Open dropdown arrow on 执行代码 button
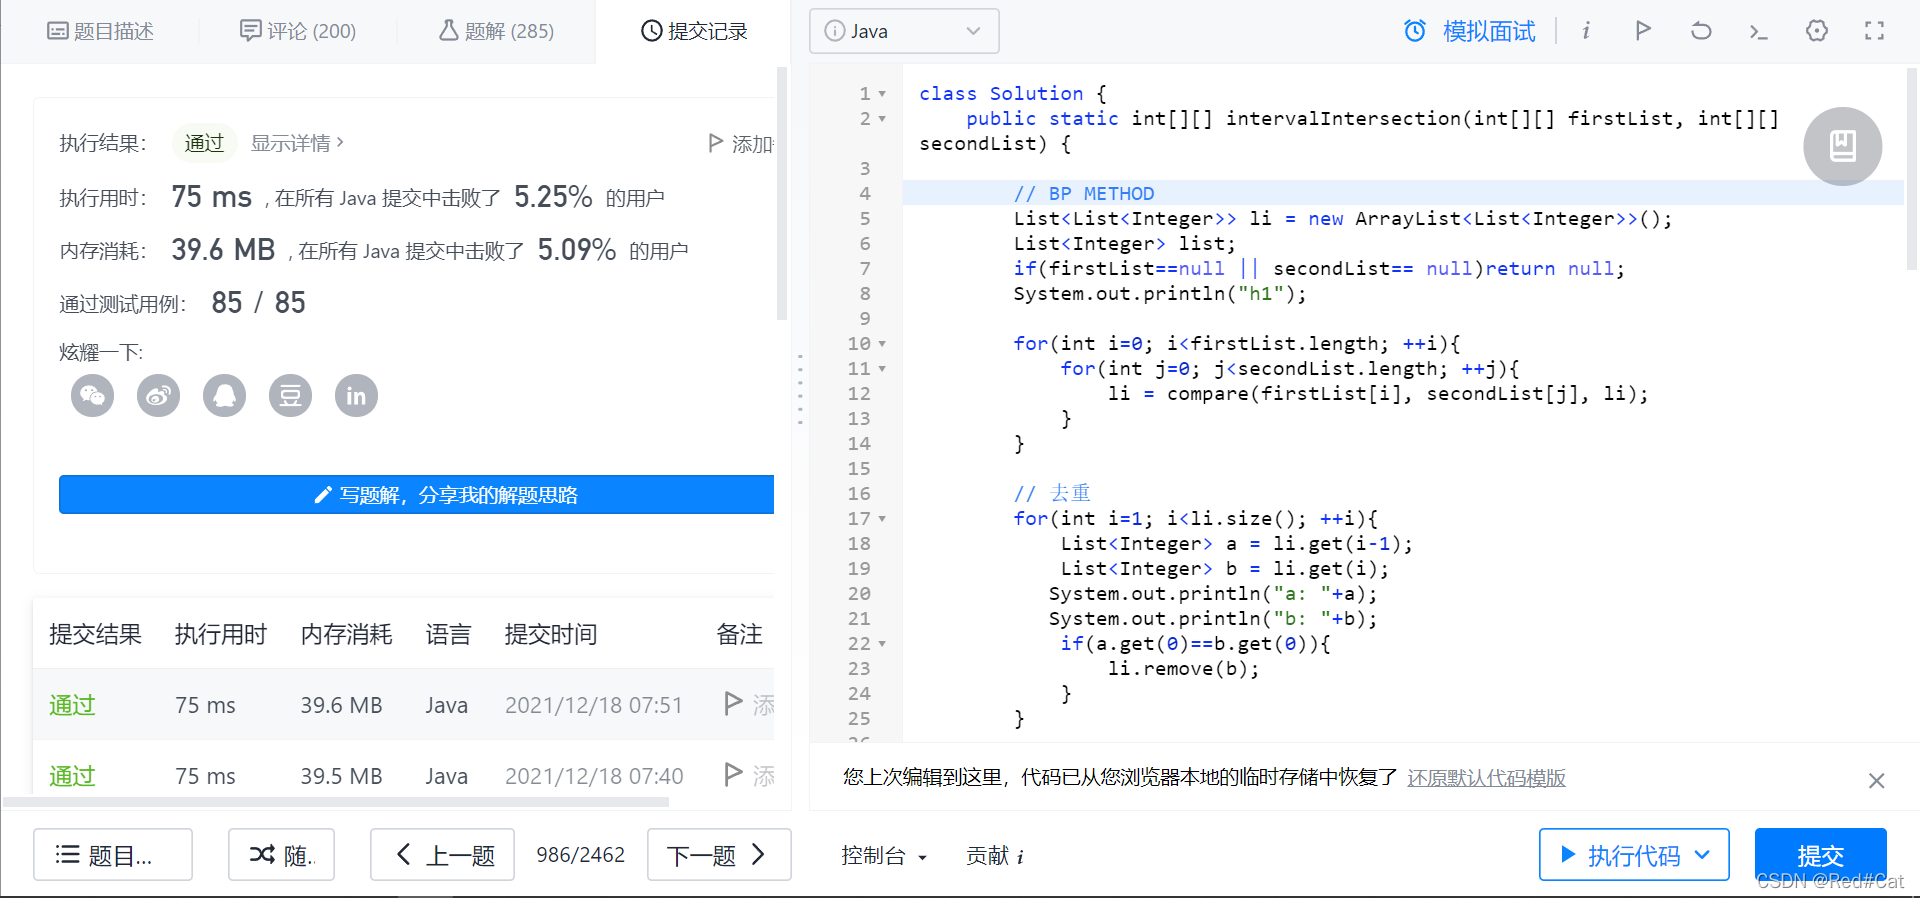1920x898 pixels. pyautogui.click(x=1703, y=855)
